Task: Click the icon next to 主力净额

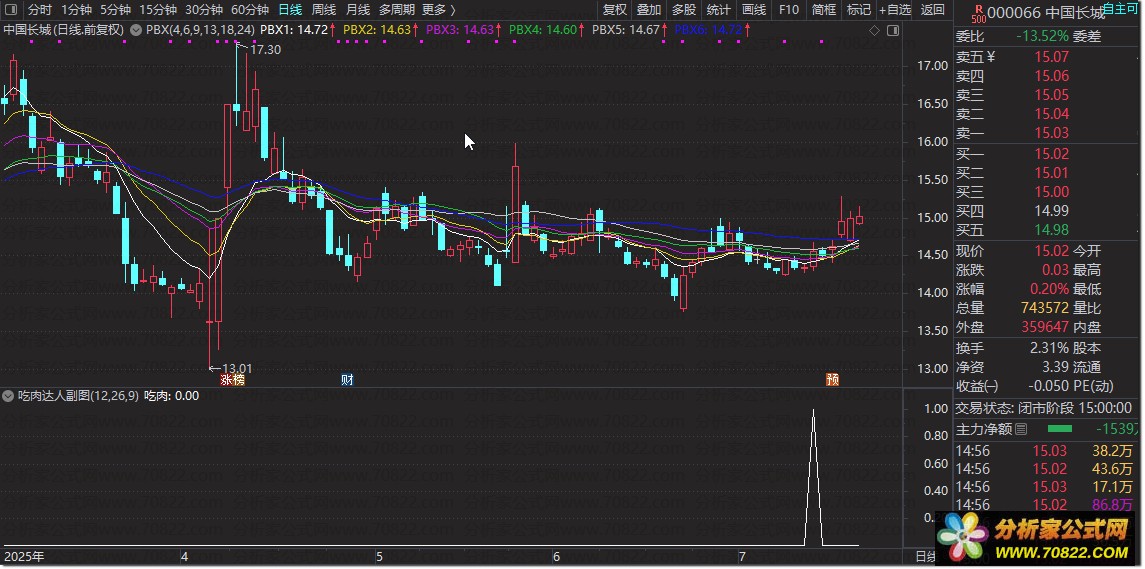Action: (x=1022, y=429)
